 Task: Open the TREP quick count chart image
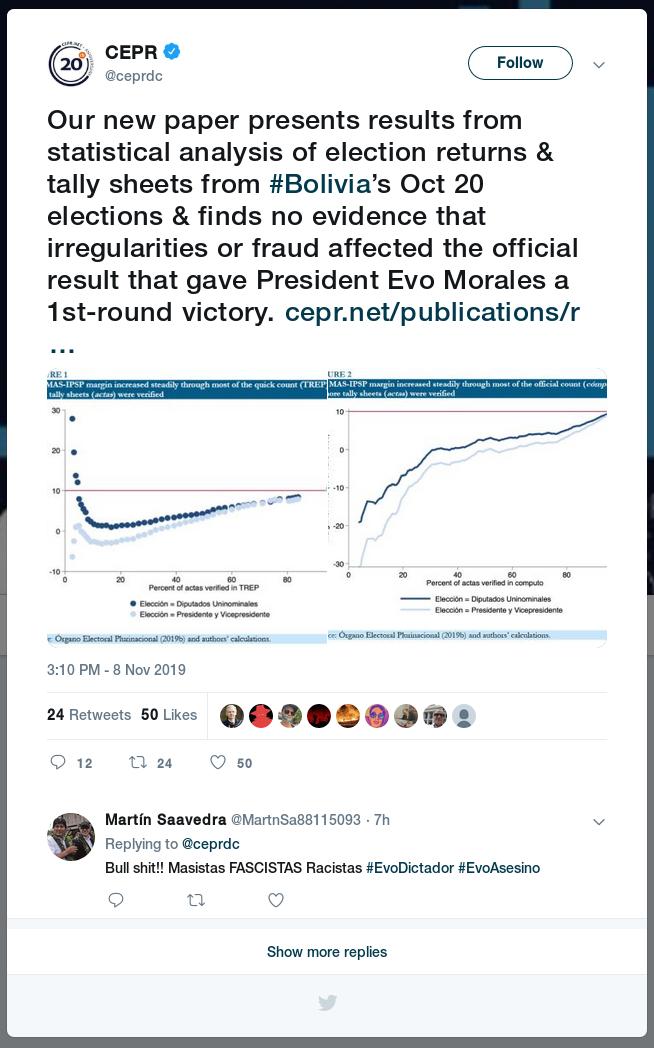click(x=187, y=507)
